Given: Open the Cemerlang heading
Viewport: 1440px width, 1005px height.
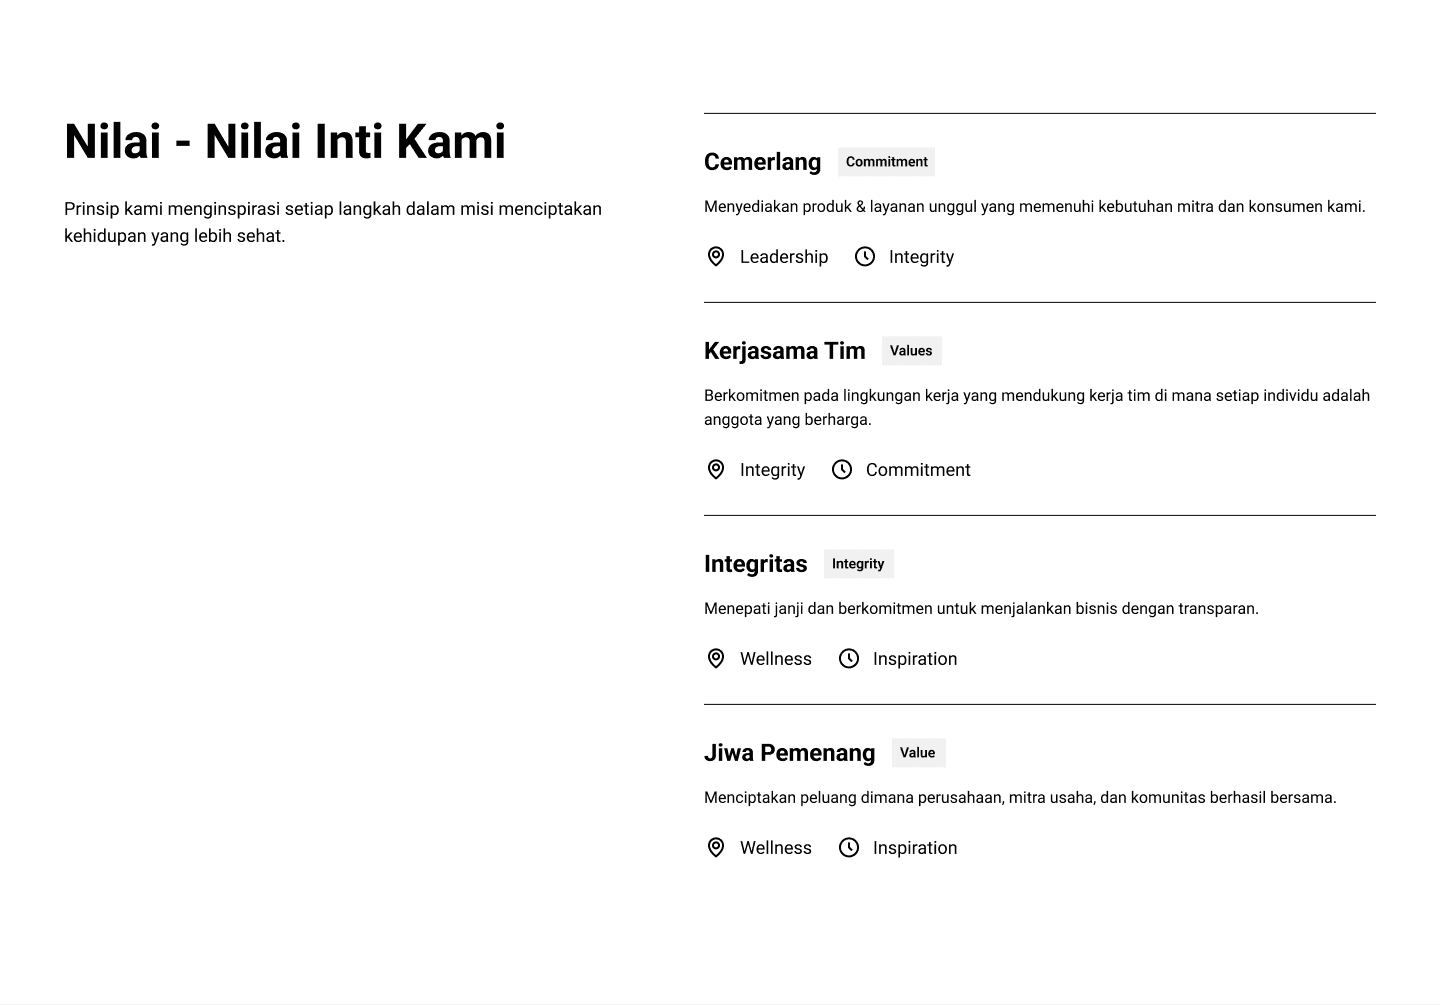Looking at the screenshot, I should pyautogui.click(x=762, y=162).
